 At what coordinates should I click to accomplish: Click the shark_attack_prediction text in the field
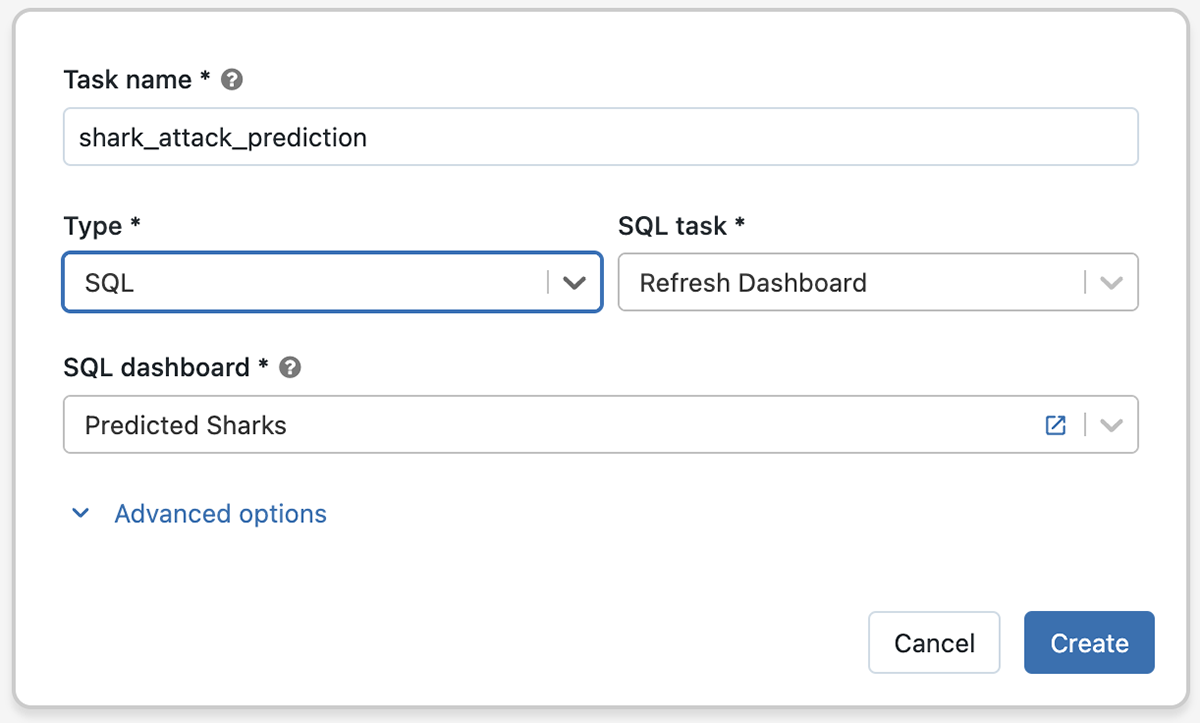(x=223, y=137)
